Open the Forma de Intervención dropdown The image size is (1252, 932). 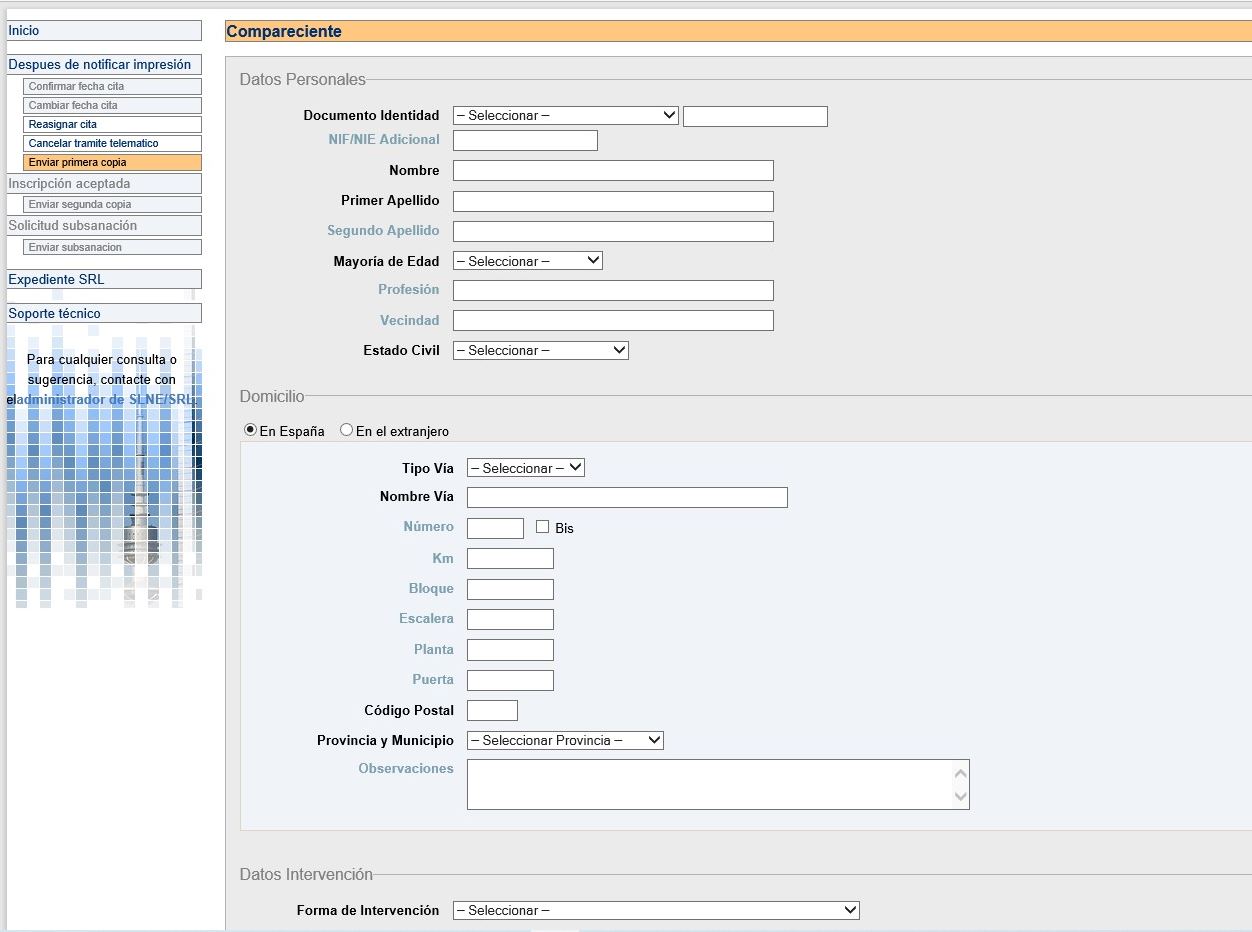(655, 911)
